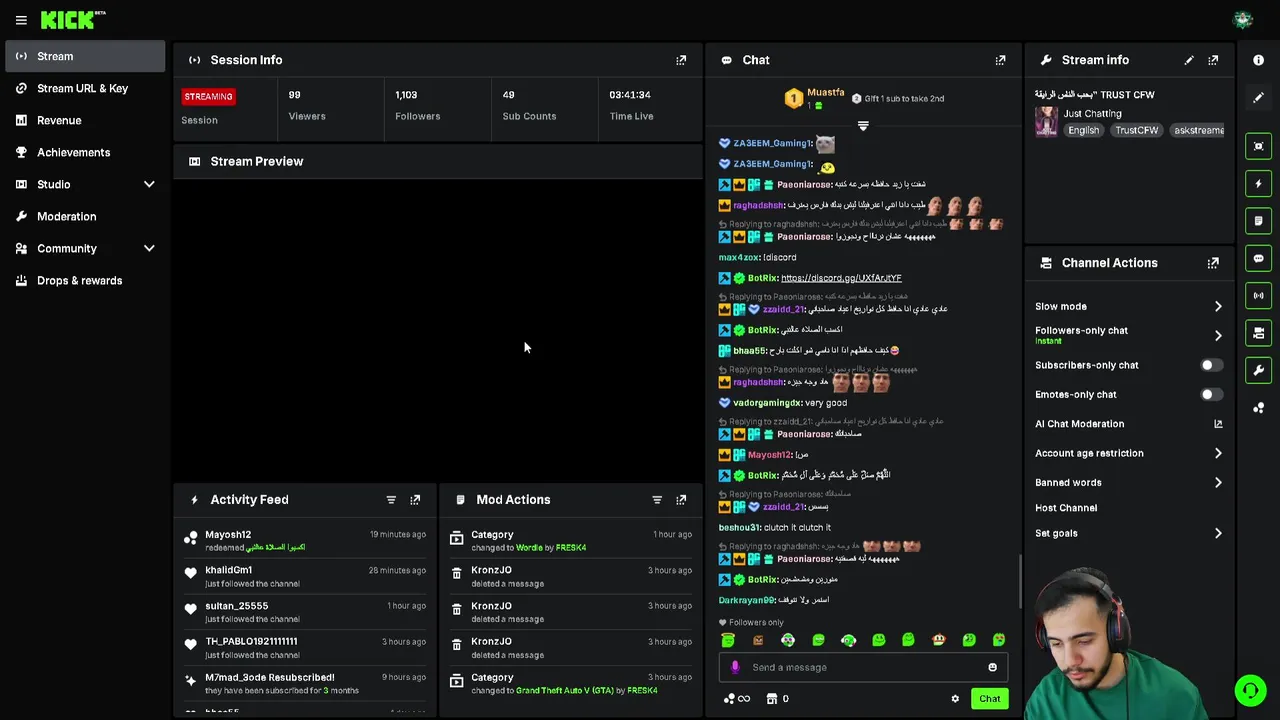The height and width of the screenshot is (720, 1280).
Task: Toggle the stream preview widget icon in sidebar
Action: pos(1258,146)
